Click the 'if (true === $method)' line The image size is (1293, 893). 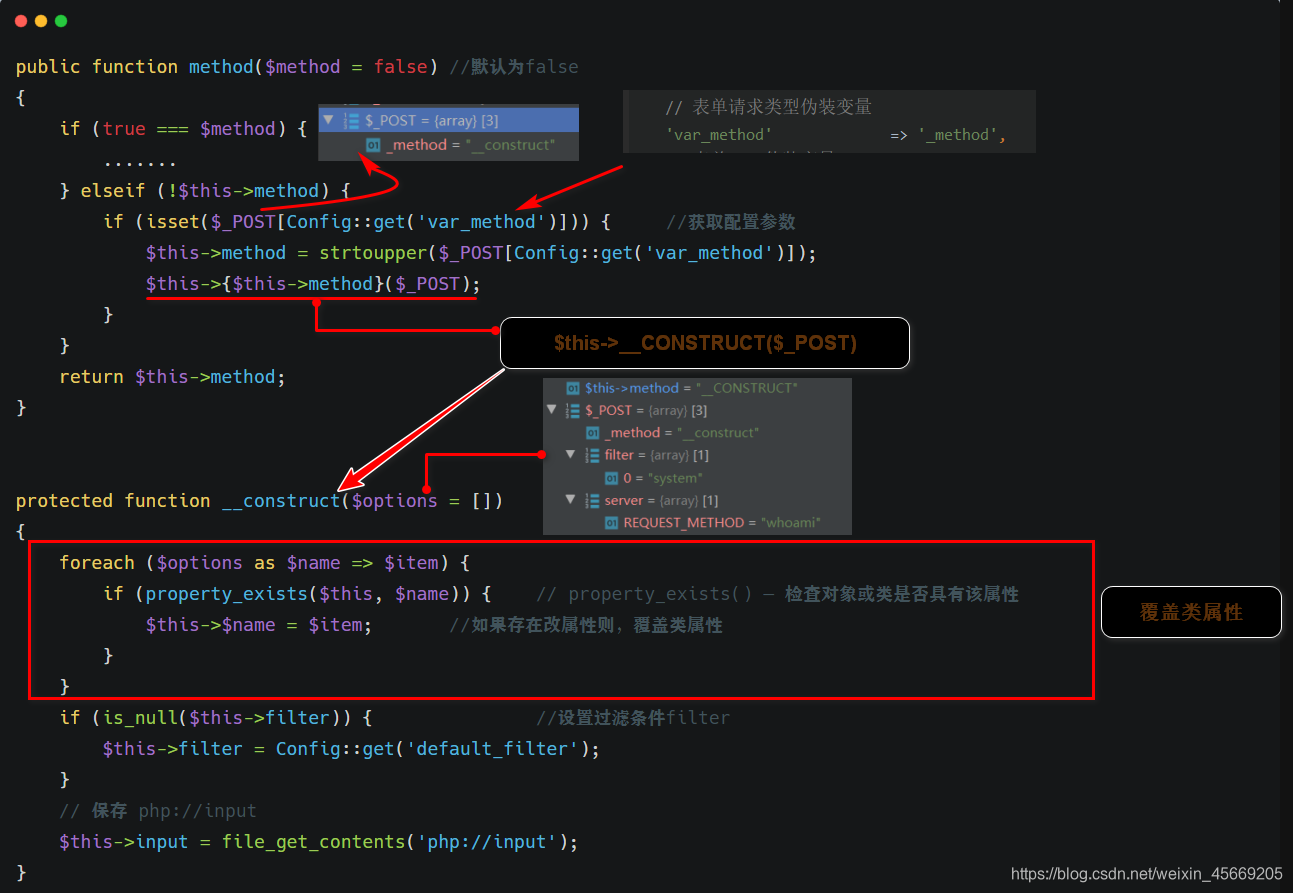click(x=183, y=129)
